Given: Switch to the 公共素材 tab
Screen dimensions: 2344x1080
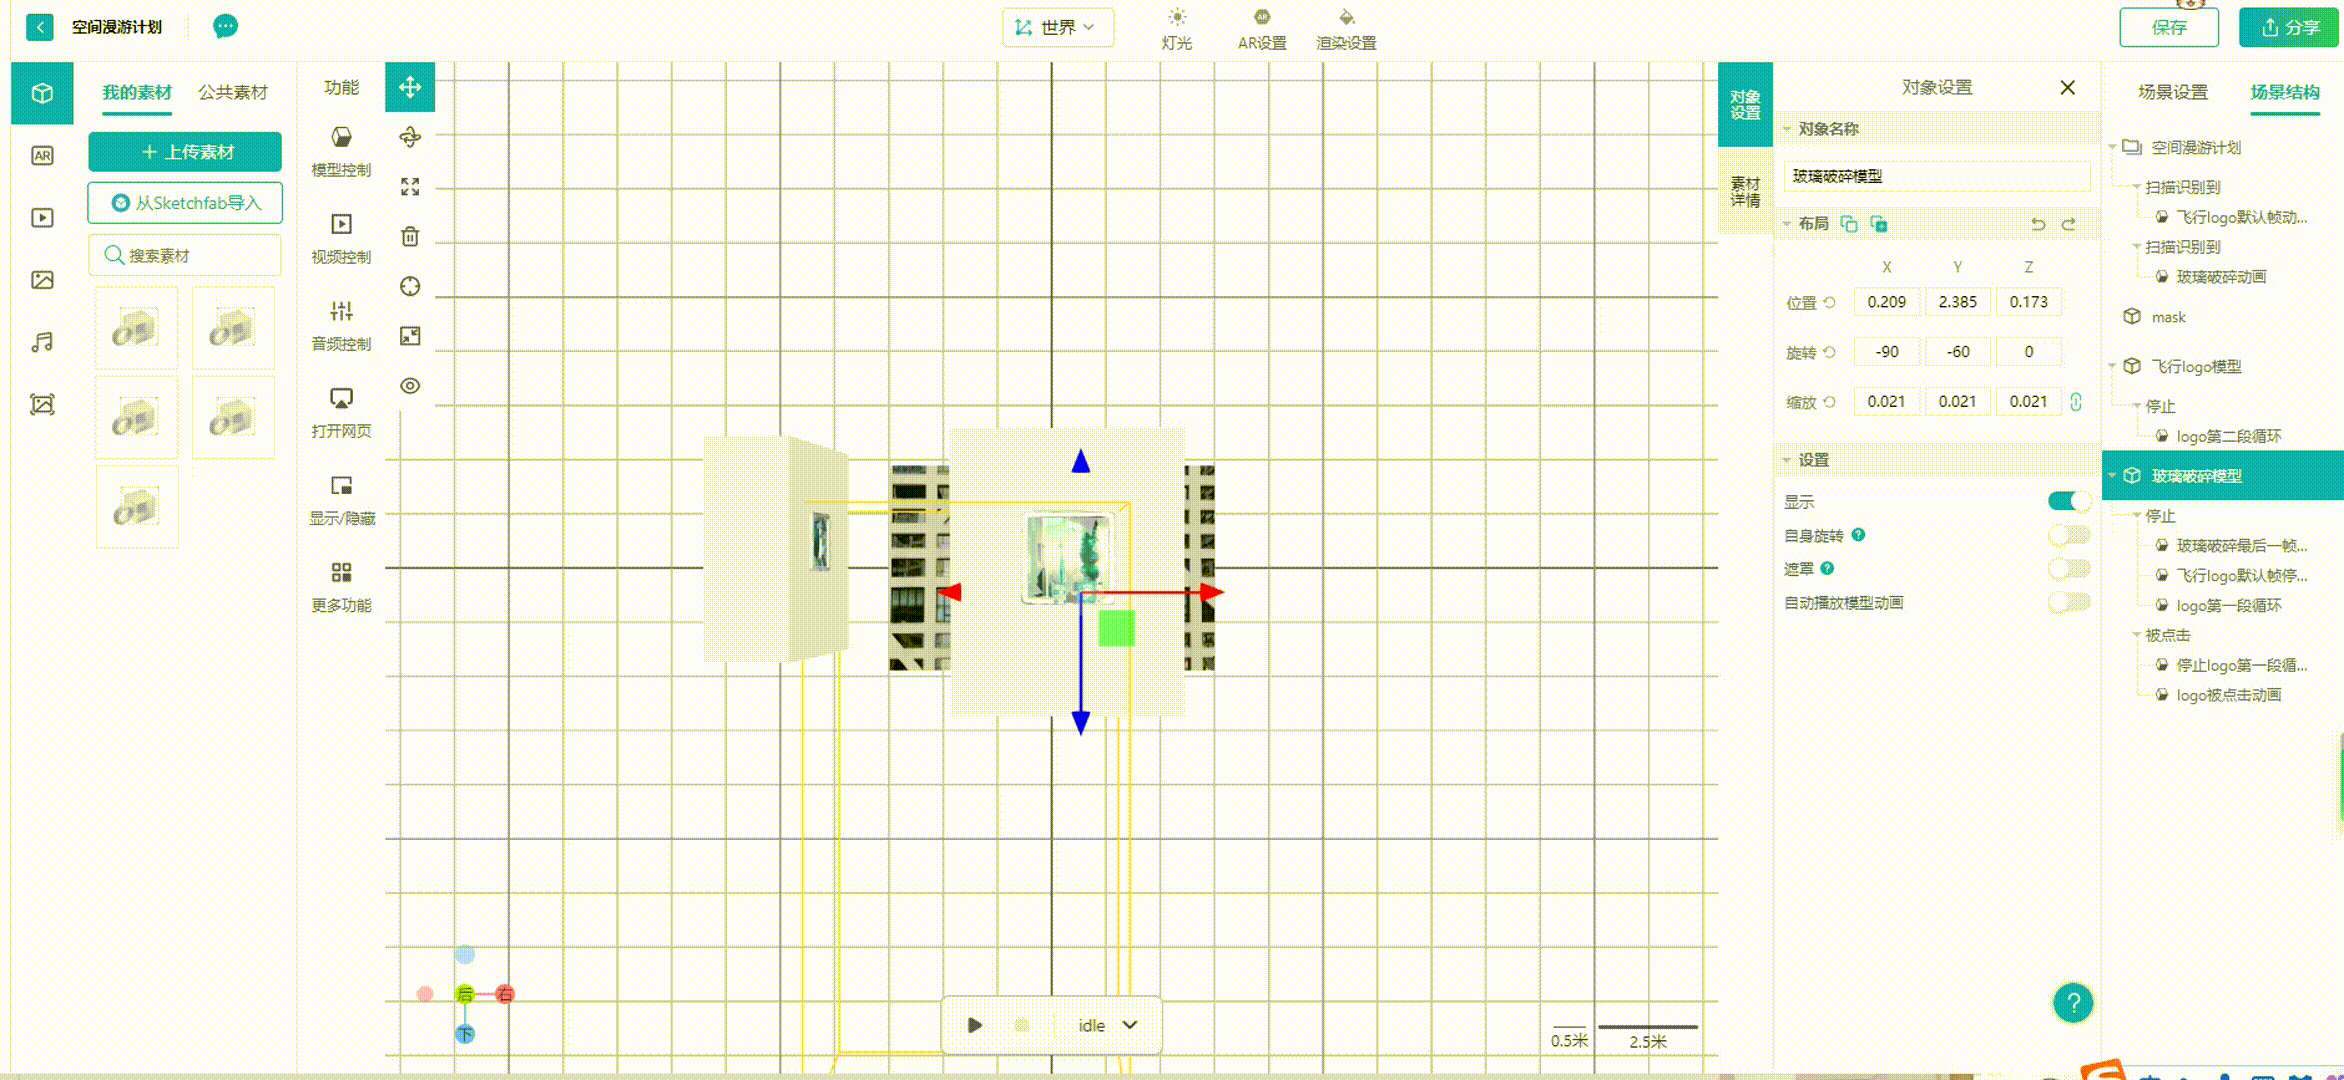Looking at the screenshot, I should point(232,92).
